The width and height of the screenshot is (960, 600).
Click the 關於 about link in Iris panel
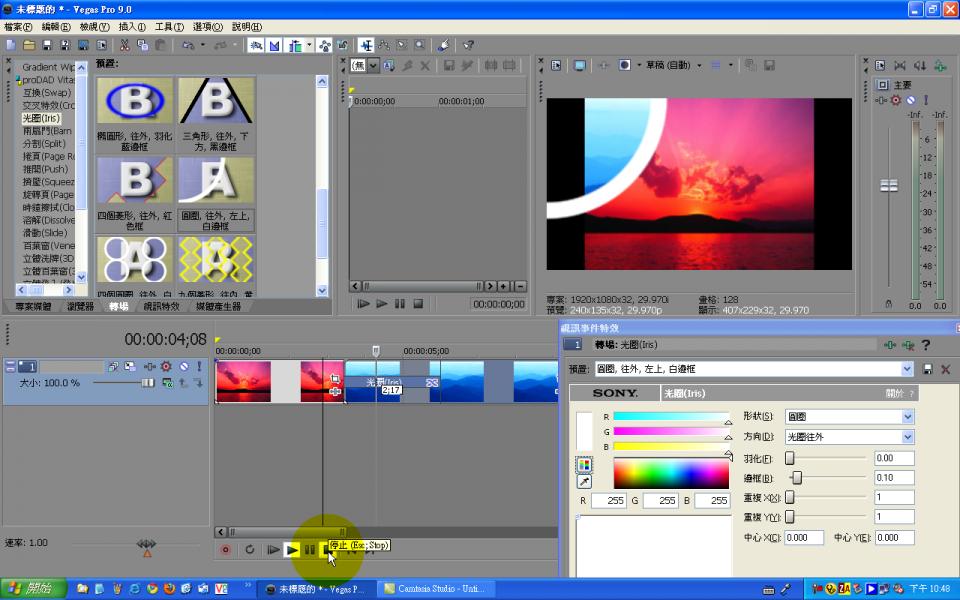(894, 393)
